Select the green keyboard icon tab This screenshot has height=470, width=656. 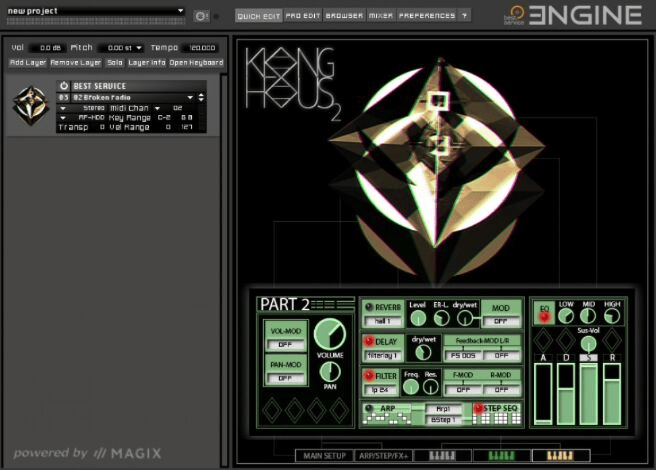[501, 456]
